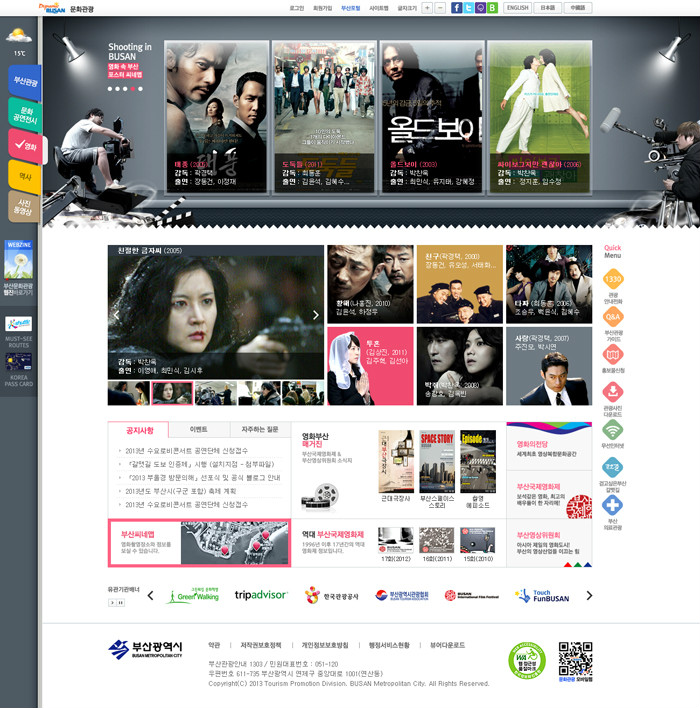Open the MUST-SEE ROUTES banner icon

19,324
